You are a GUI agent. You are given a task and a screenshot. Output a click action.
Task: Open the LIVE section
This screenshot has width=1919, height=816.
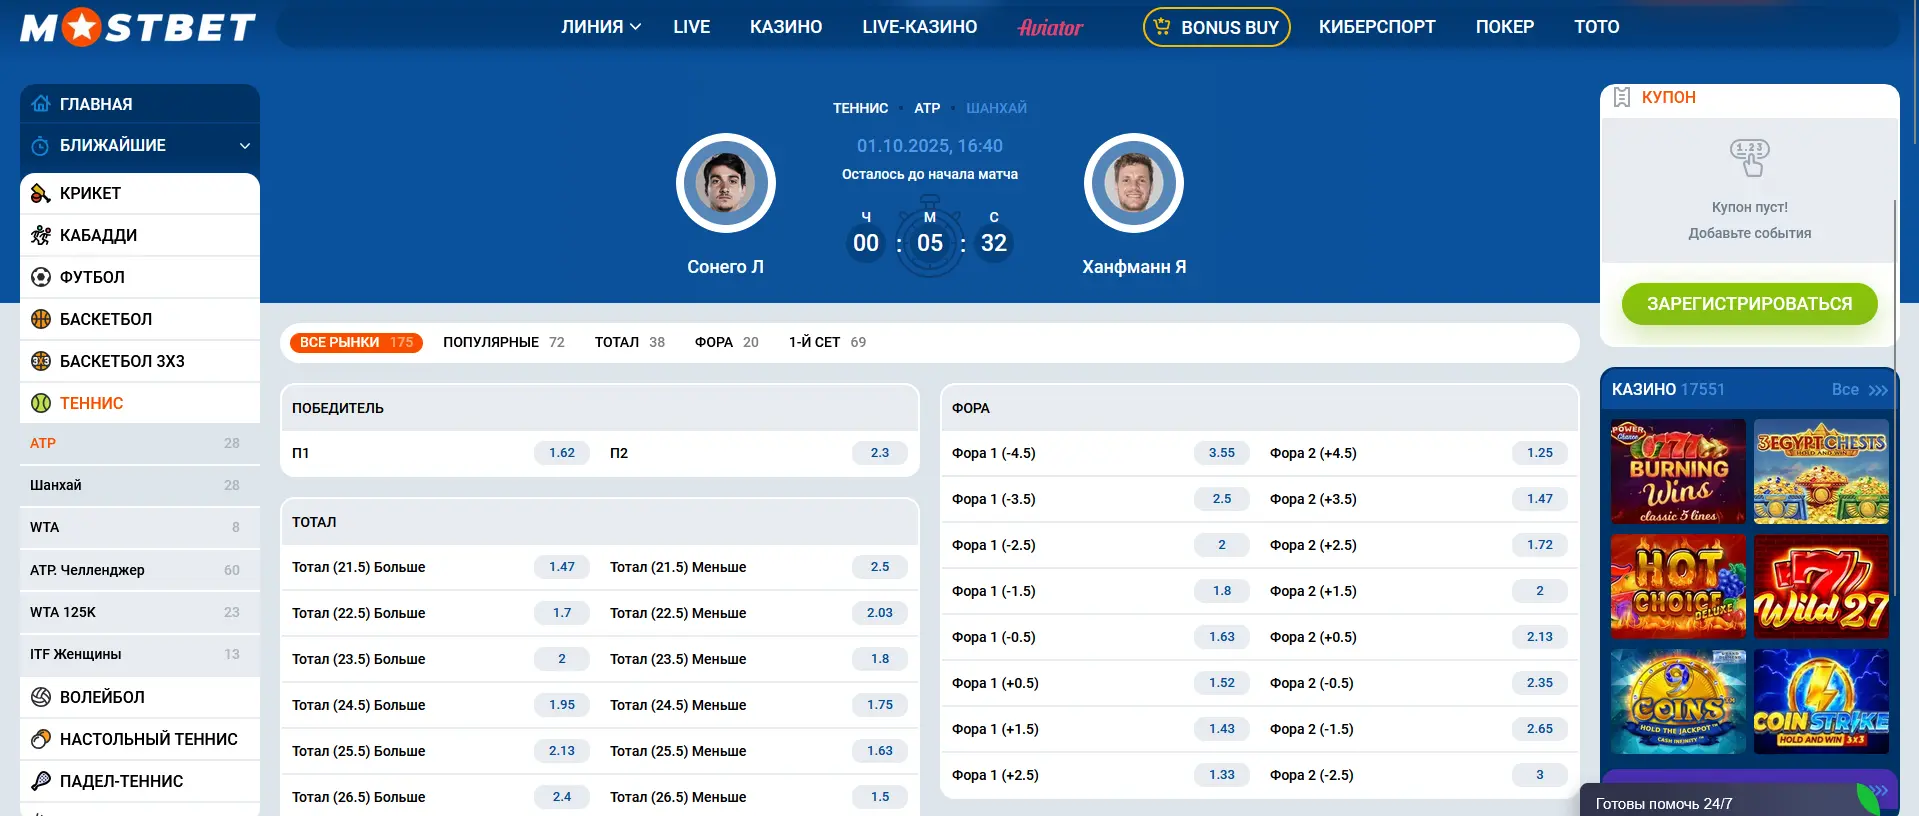pyautogui.click(x=692, y=27)
